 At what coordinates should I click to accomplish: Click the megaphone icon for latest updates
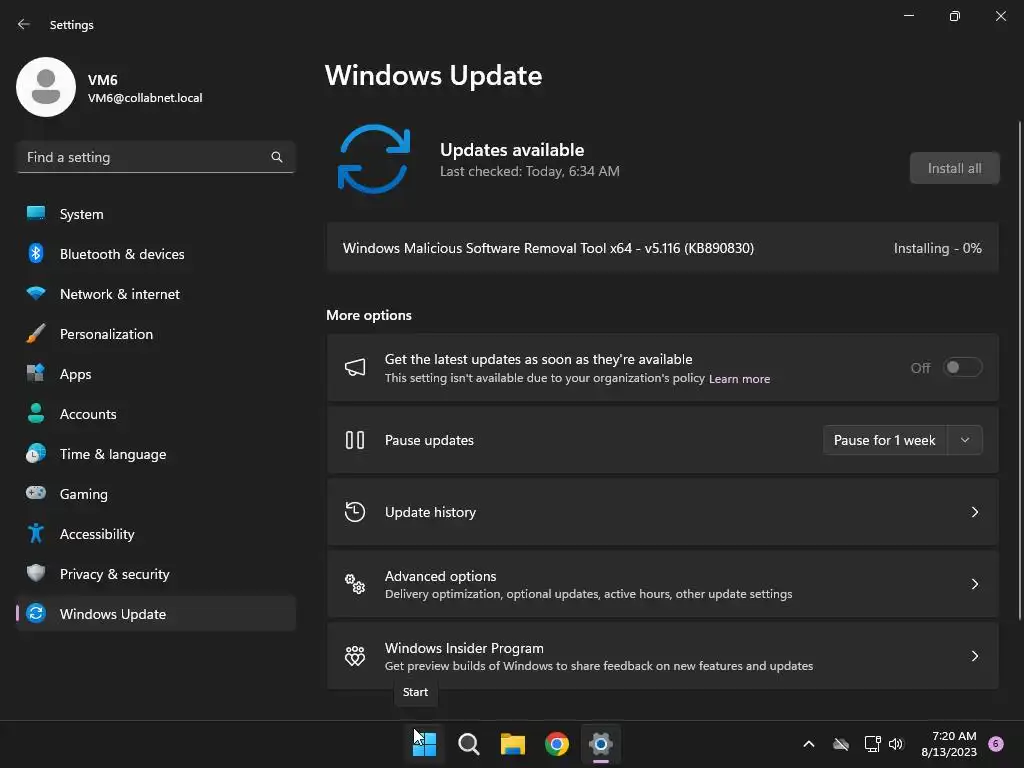click(x=355, y=368)
